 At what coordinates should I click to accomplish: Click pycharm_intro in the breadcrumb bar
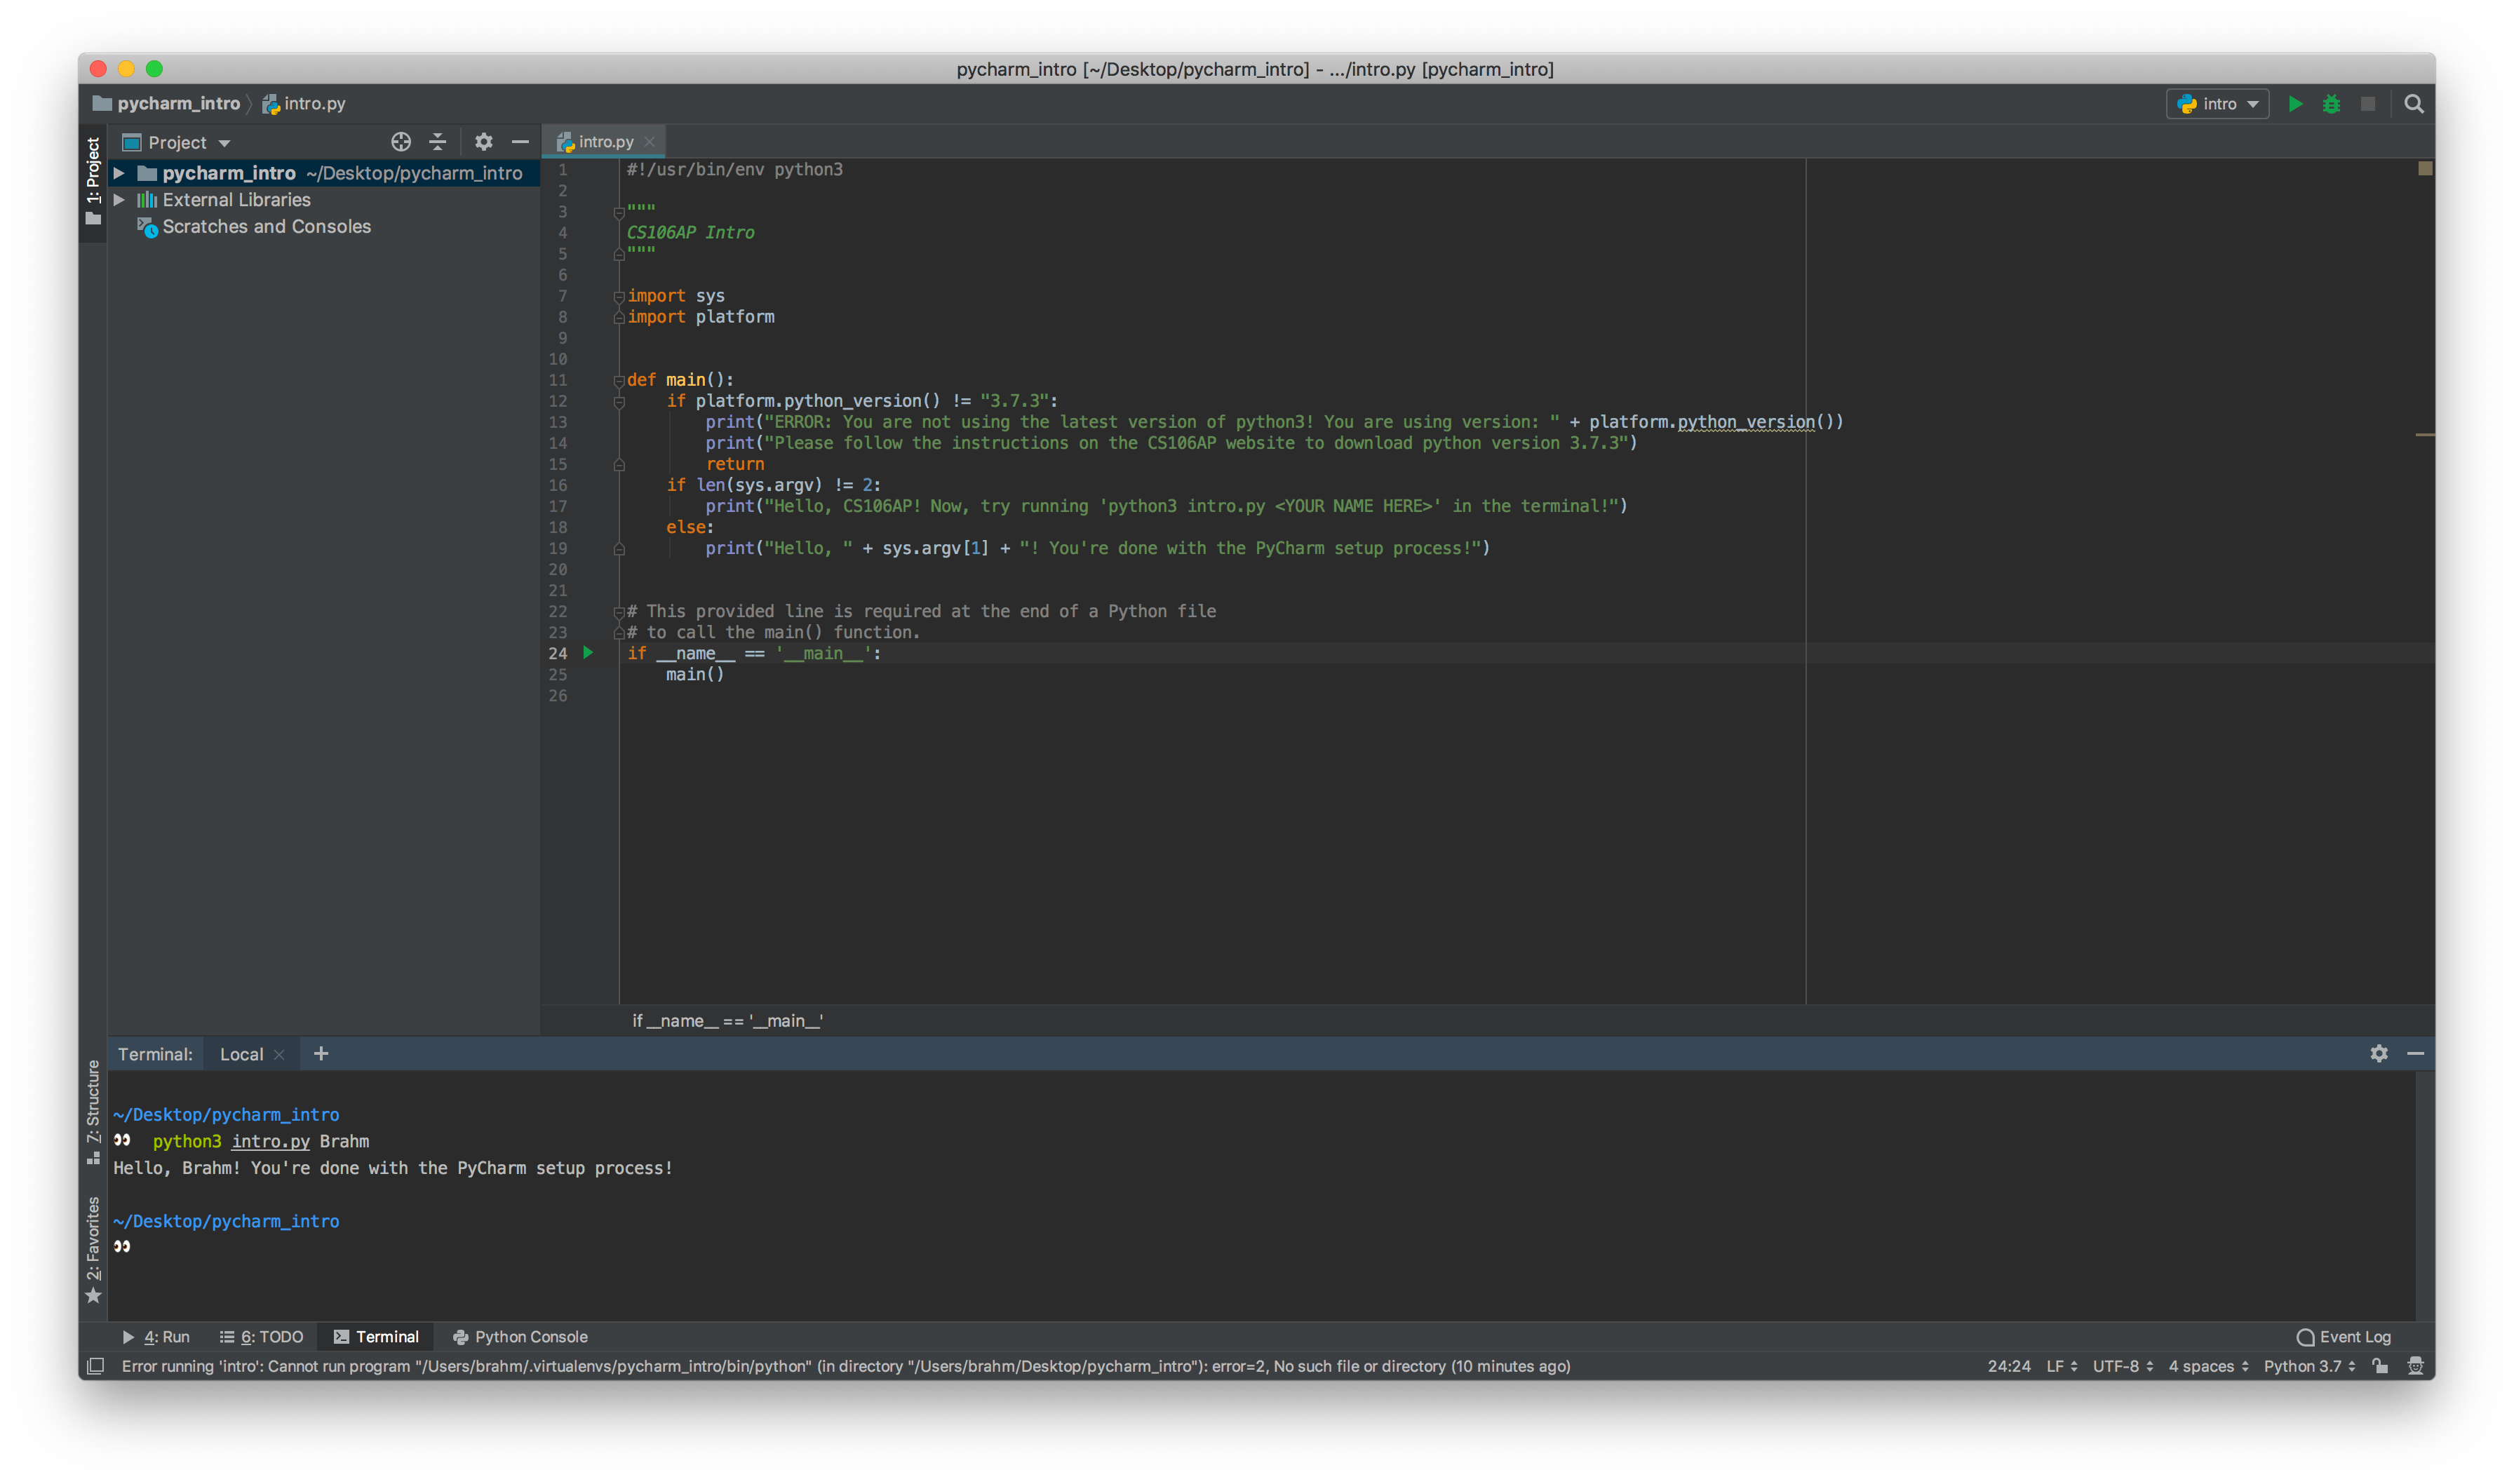click(x=167, y=104)
